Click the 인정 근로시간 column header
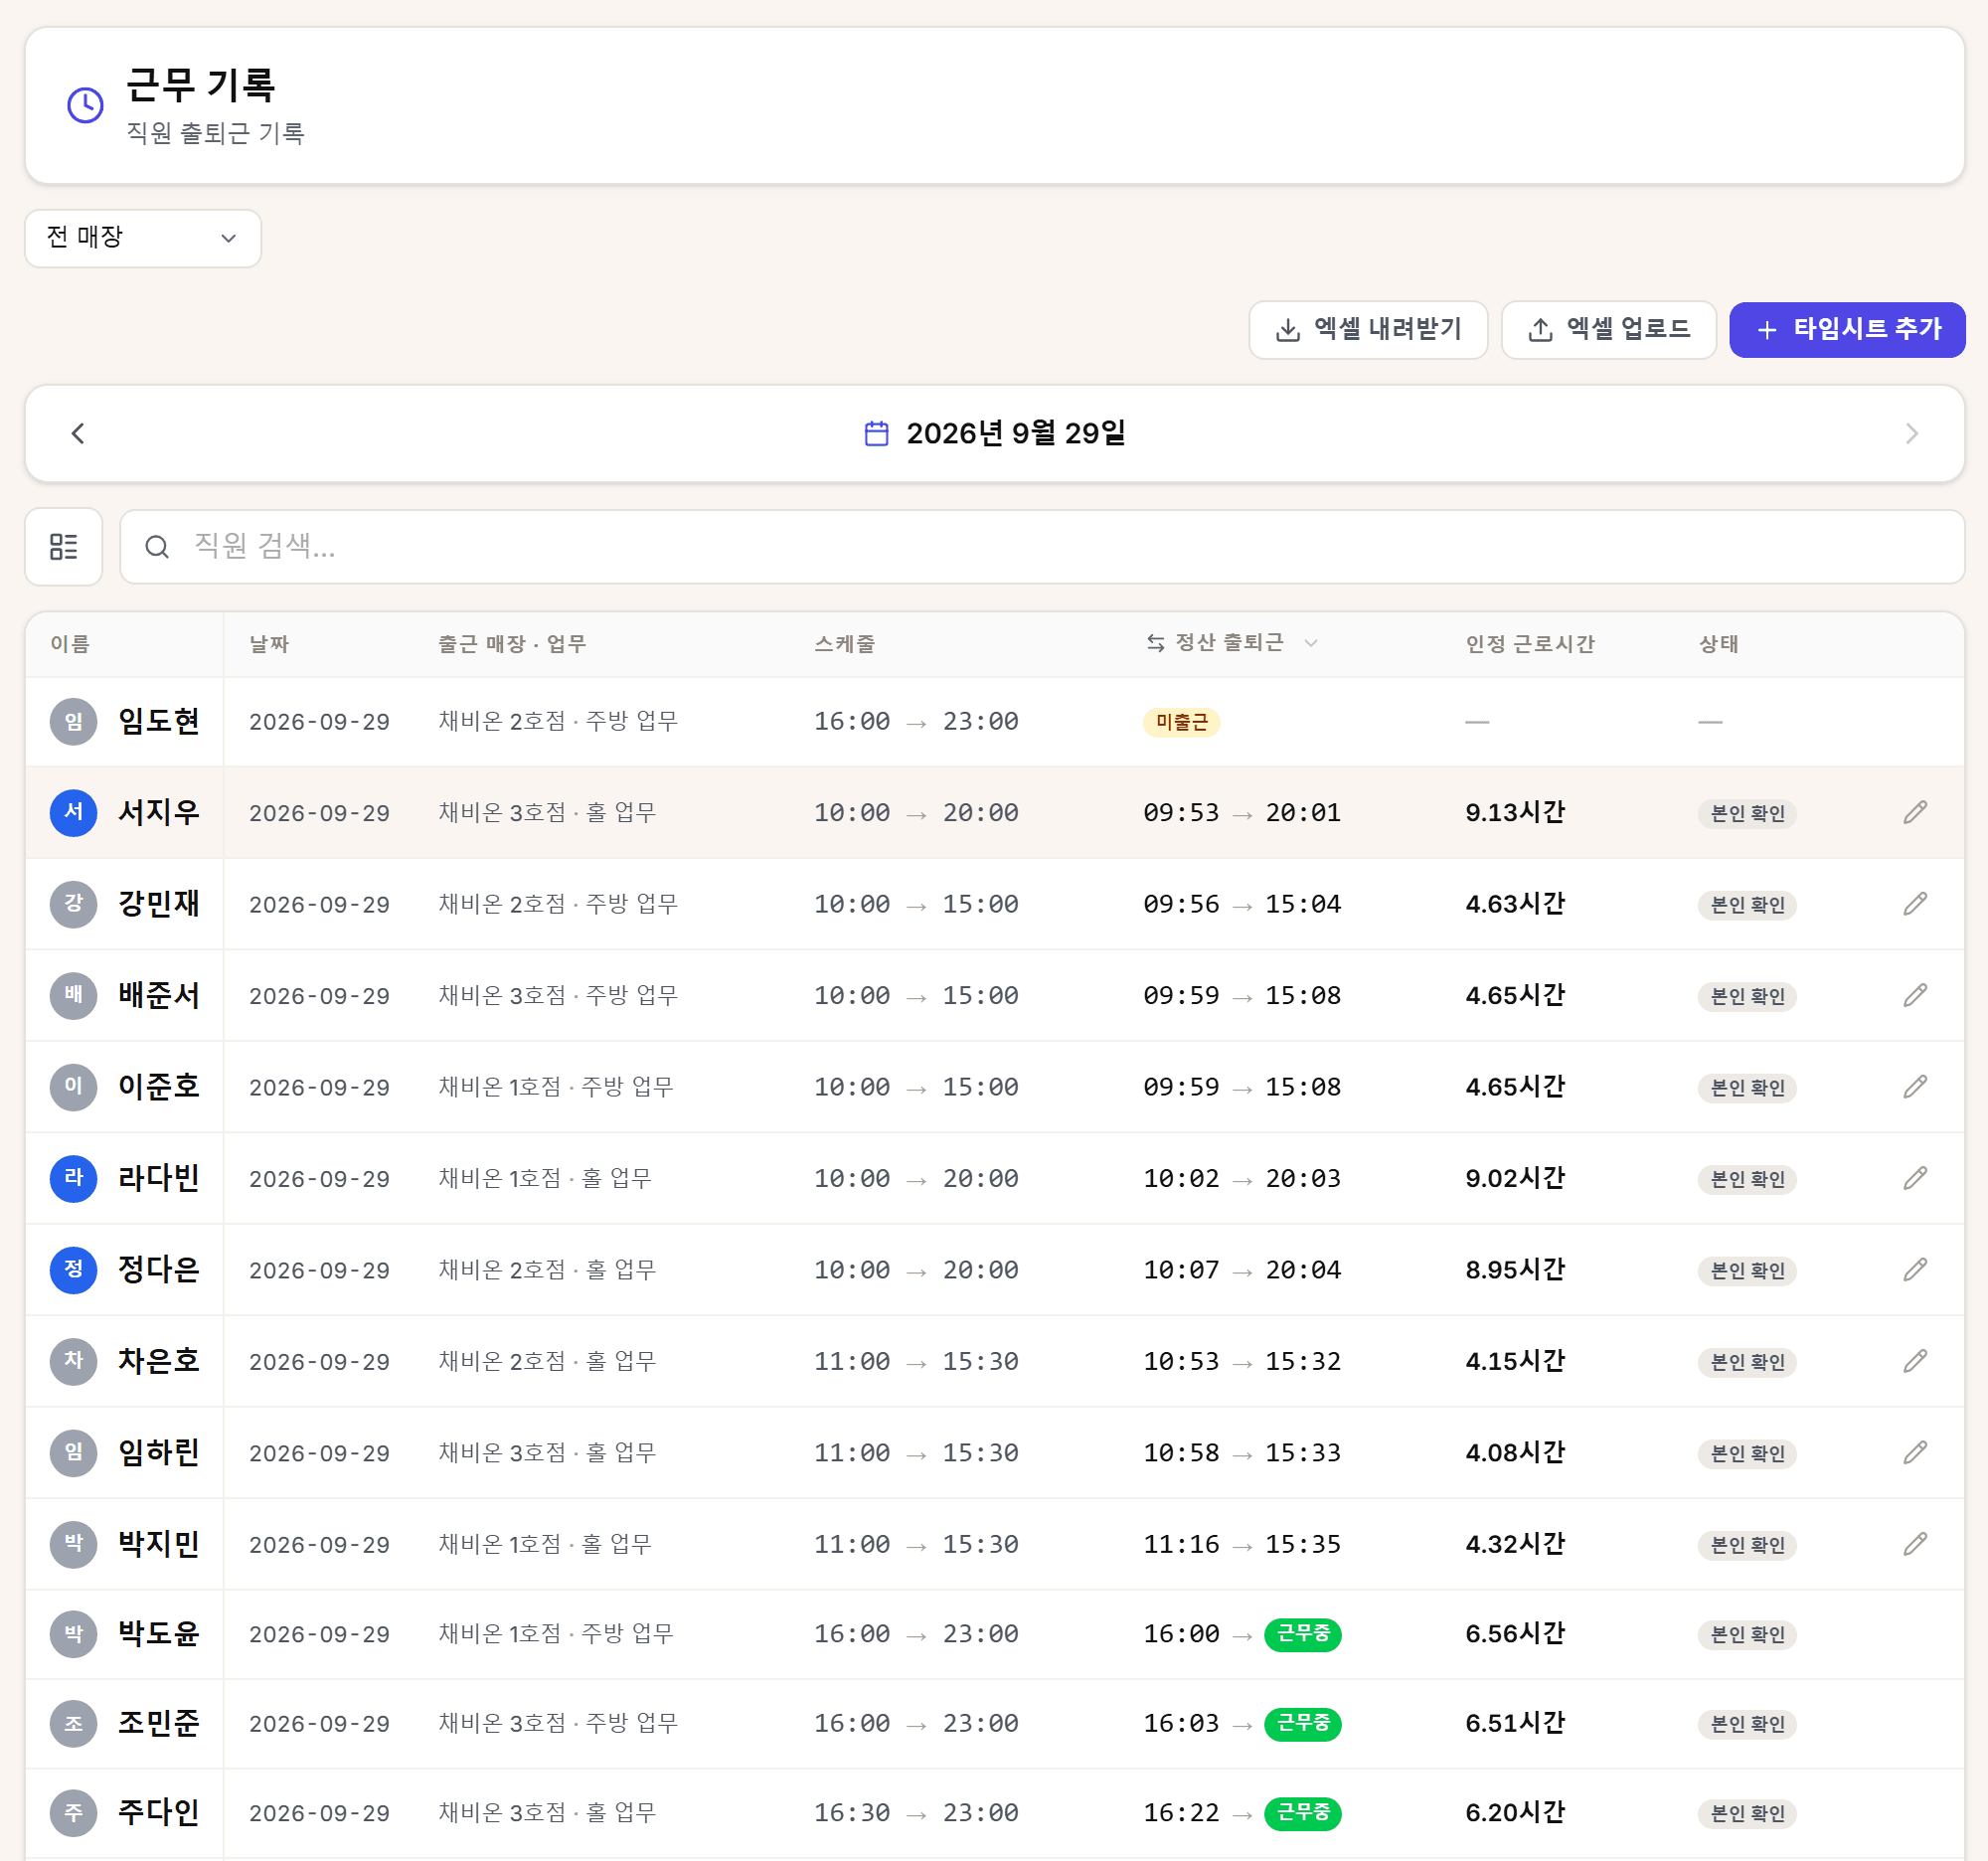 1530,644
